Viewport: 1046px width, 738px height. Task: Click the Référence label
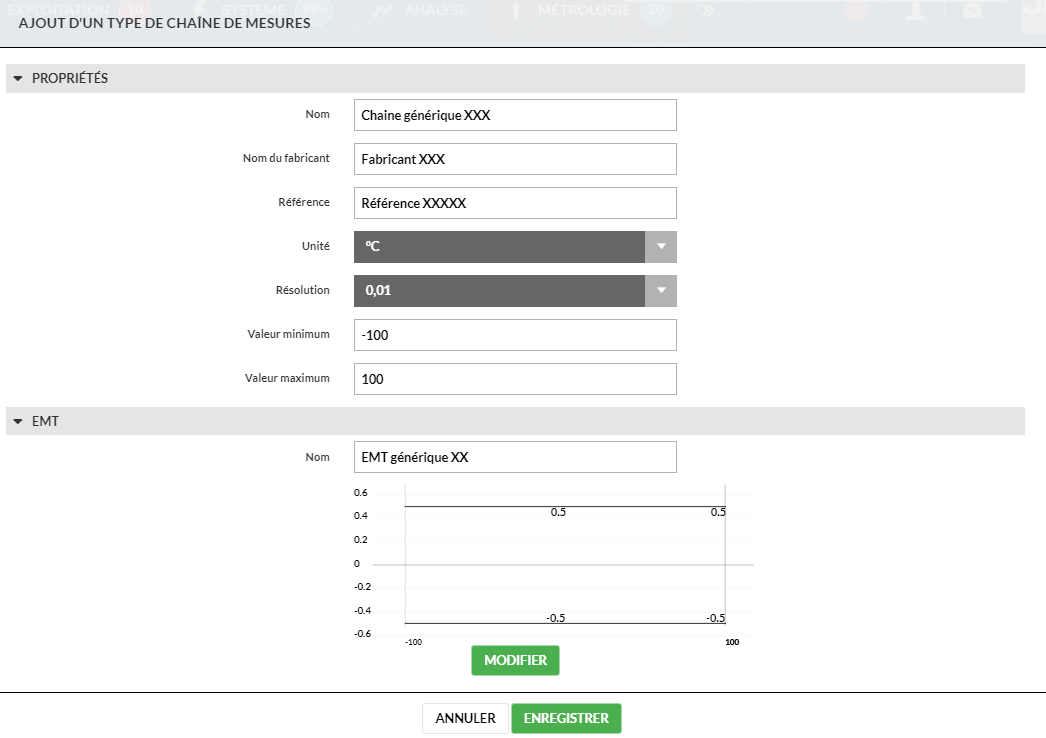(x=304, y=202)
